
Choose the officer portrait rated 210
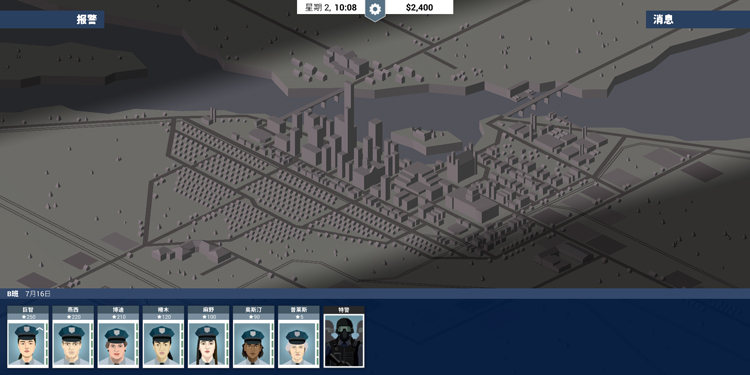tap(118, 337)
